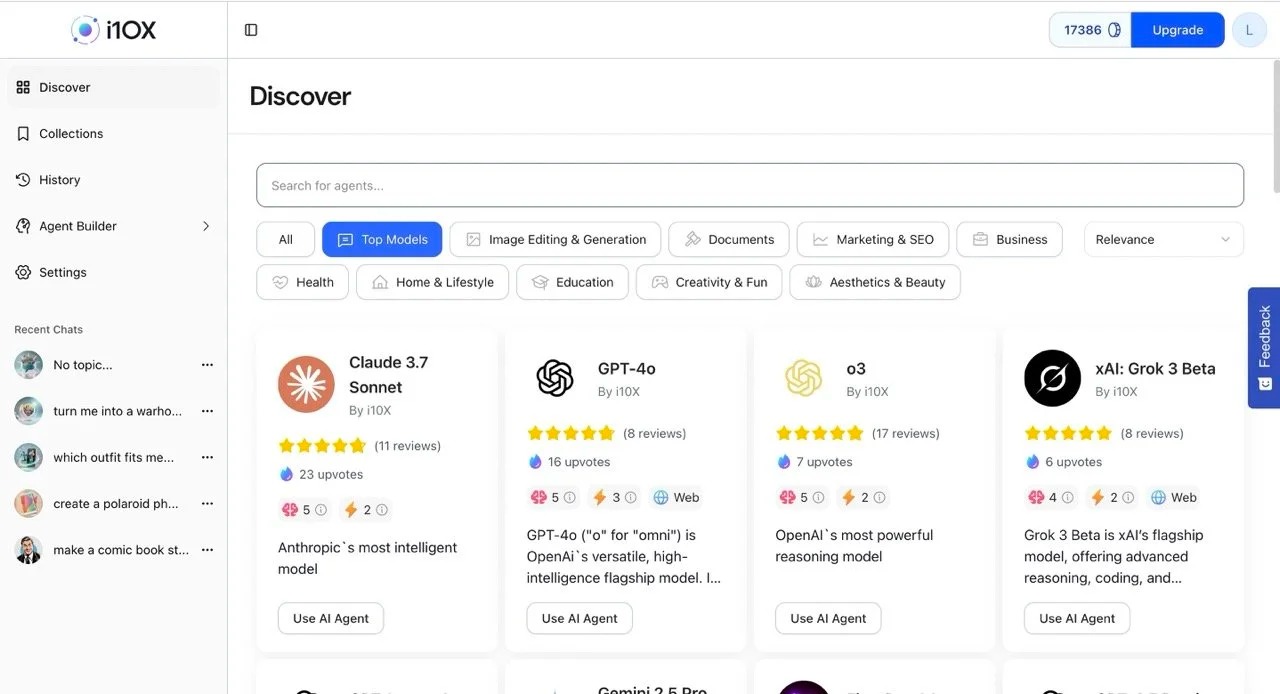
Task: Toggle the Education category filter
Action: [571, 282]
